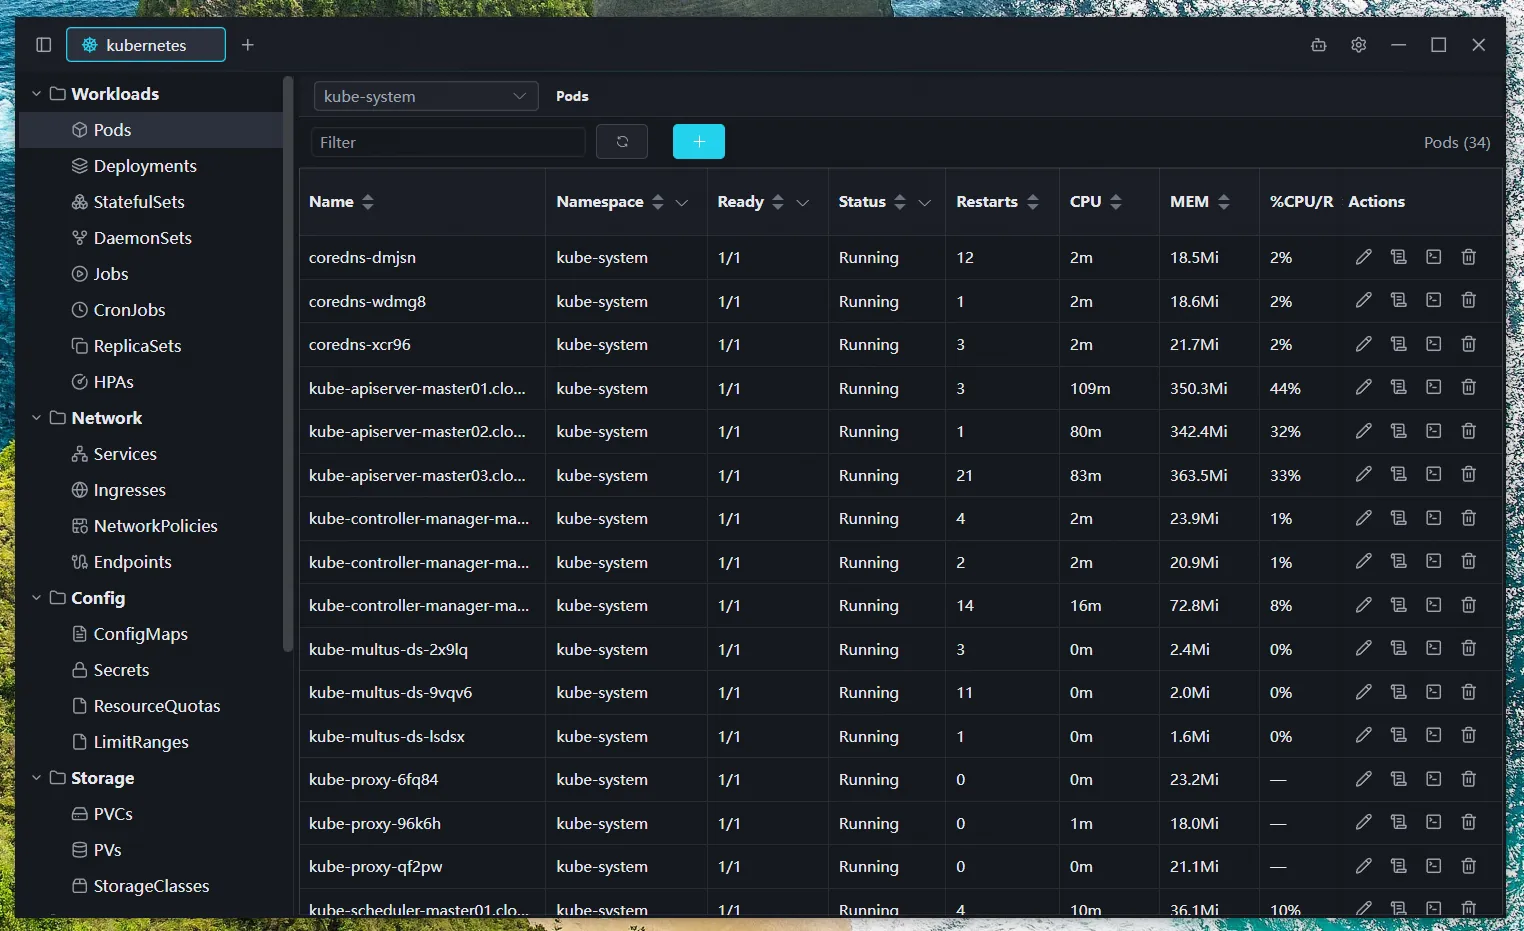
Task: Open the kube-system namespace dropdown
Action: click(x=426, y=96)
